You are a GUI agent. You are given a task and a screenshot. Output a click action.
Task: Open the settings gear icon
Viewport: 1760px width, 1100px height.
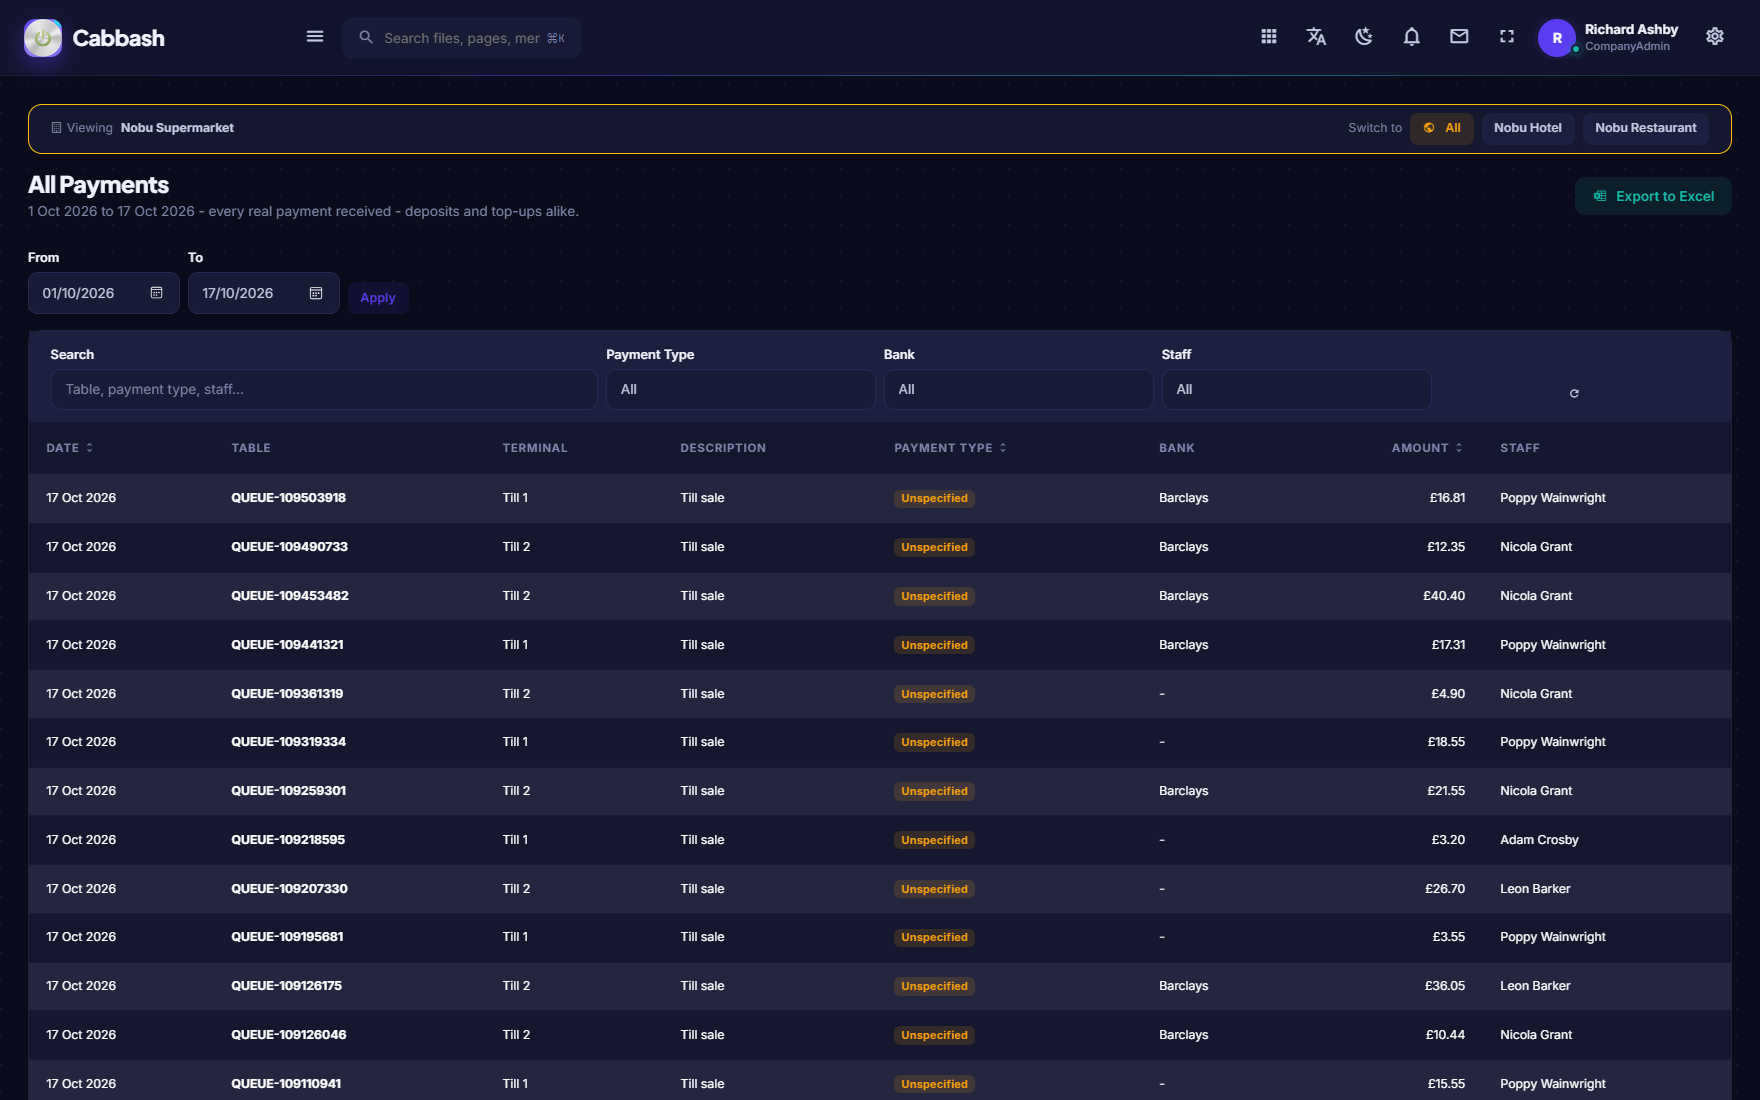coord(1715,37)
